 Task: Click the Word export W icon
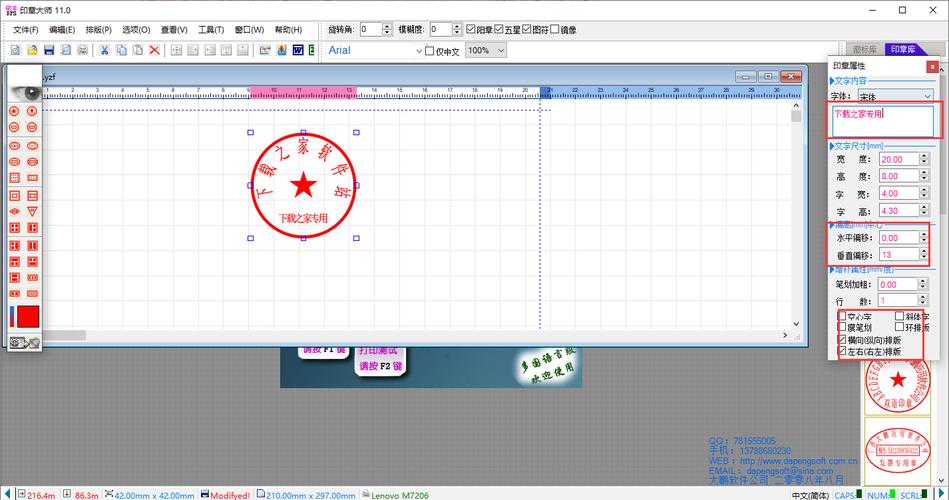click(298, 50)
